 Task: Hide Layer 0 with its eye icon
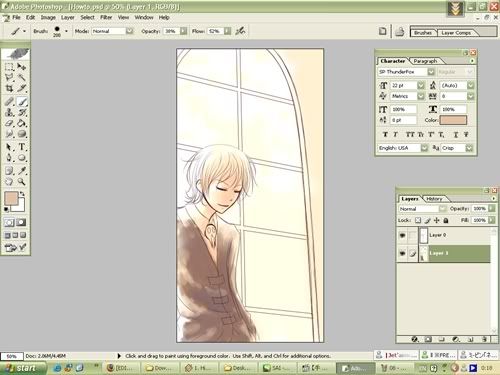click(x=402, y=235)
